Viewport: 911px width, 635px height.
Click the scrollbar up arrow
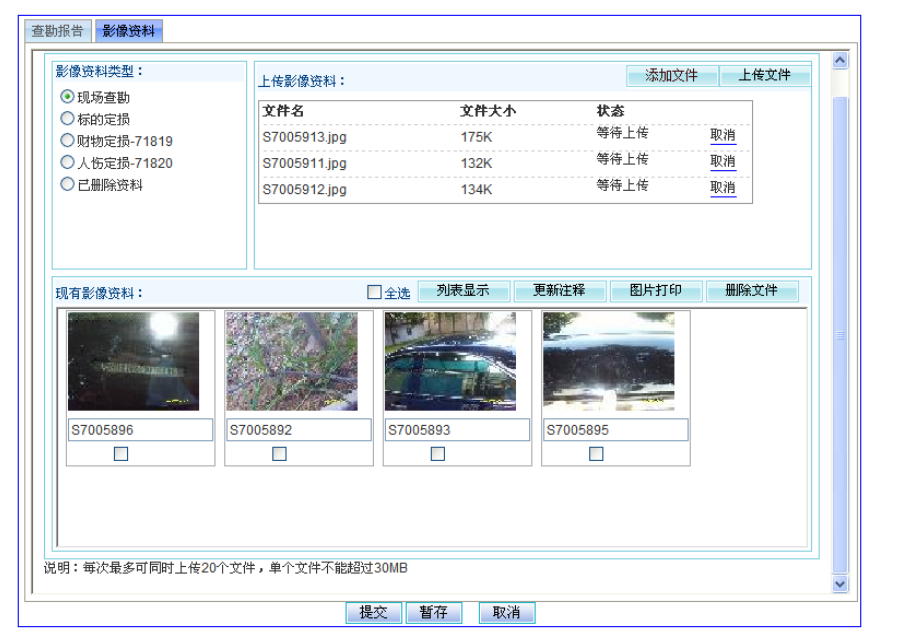click(x=840, y=60)
